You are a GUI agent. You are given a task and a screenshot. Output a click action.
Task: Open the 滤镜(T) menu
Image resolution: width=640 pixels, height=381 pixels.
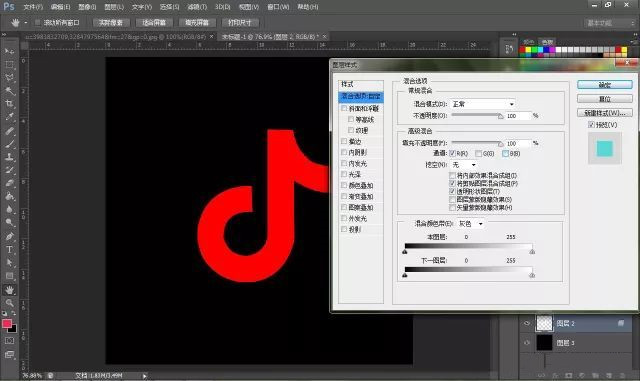click(x=197, y=7)
